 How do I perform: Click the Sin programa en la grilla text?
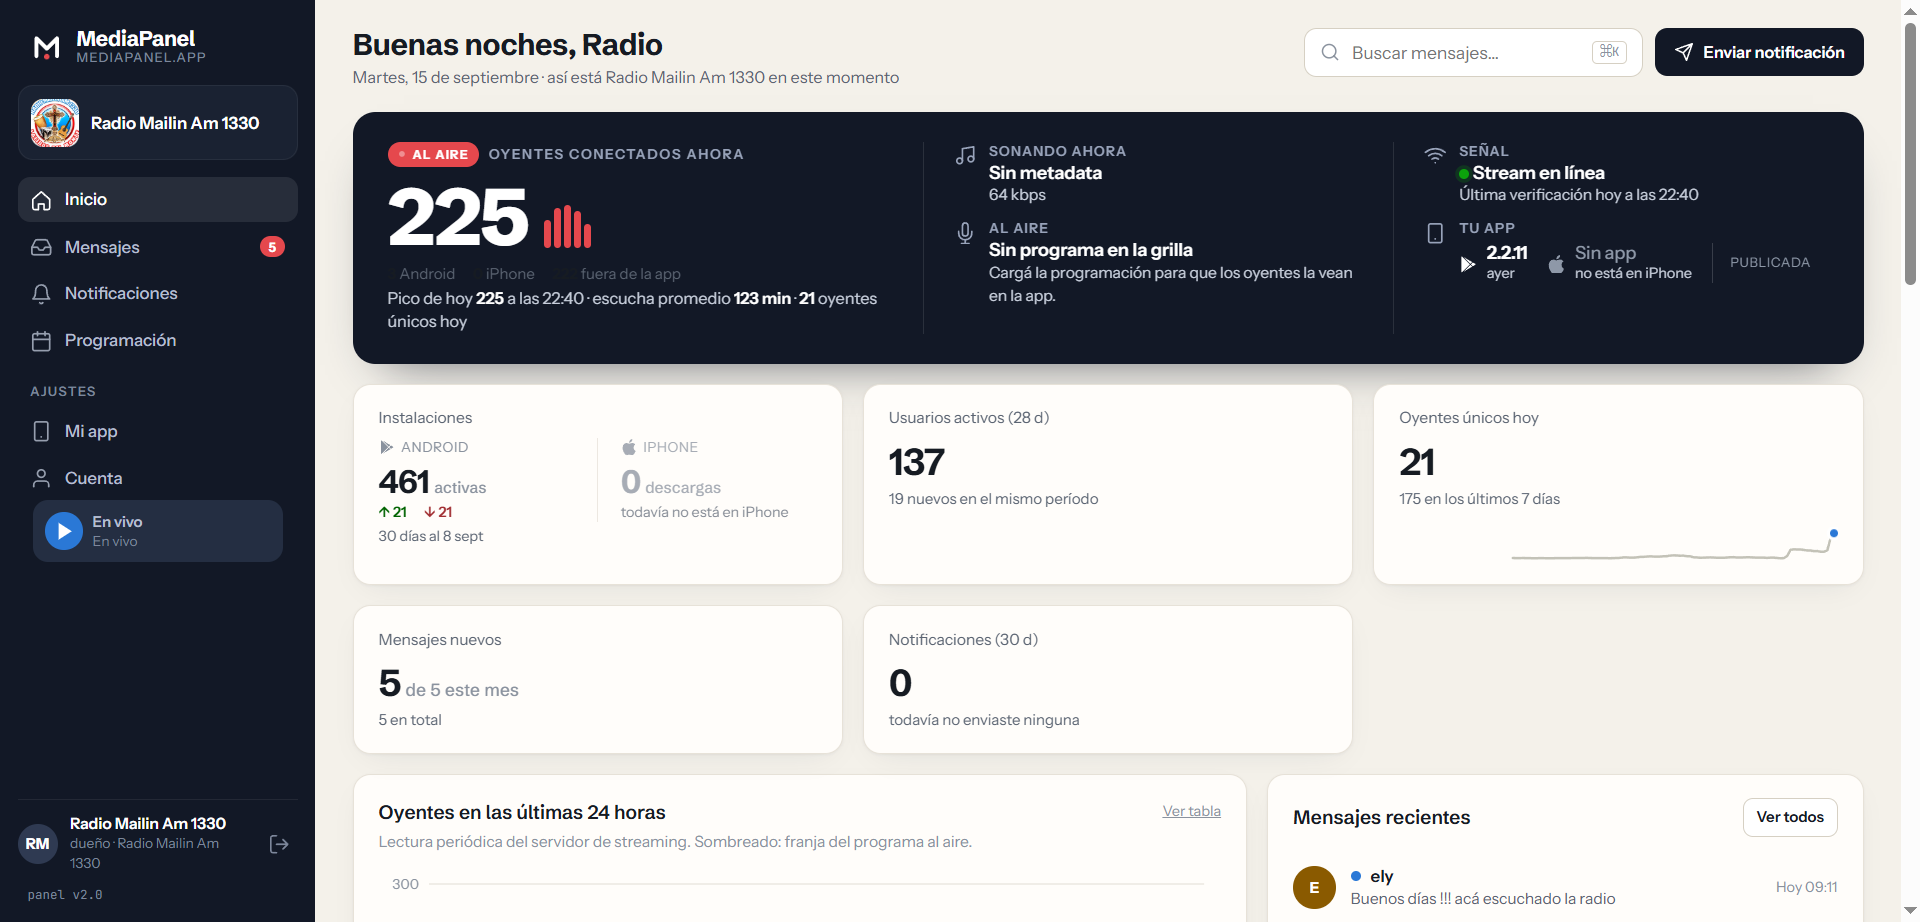pyautogui.click(x=1091, y=250)
